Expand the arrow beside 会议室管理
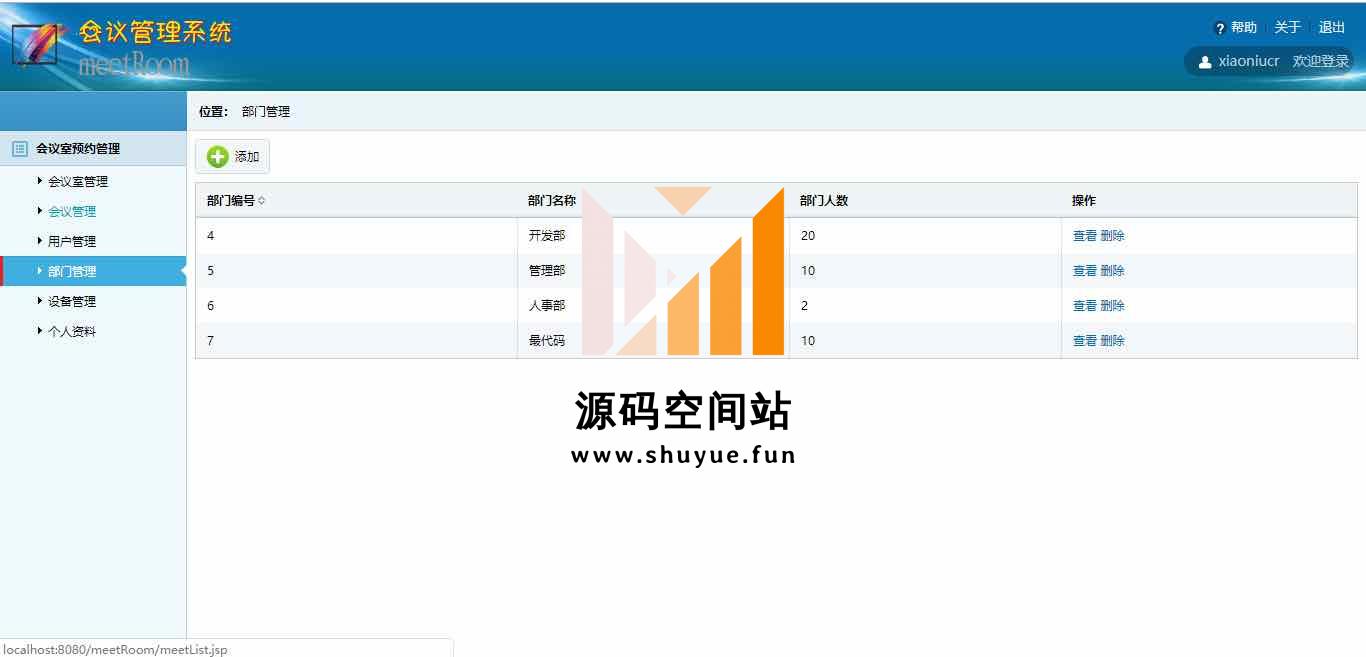 (40, 181)
